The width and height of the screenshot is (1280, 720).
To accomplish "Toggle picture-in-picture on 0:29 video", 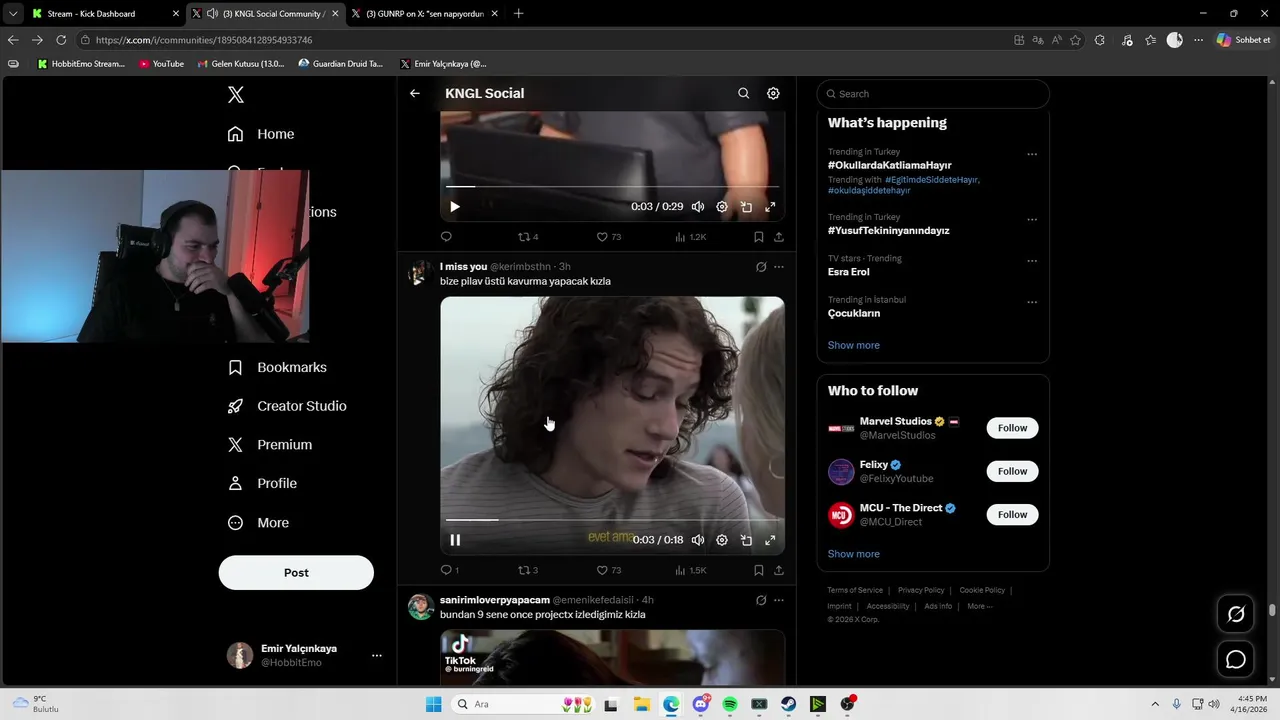I will 746,207.
